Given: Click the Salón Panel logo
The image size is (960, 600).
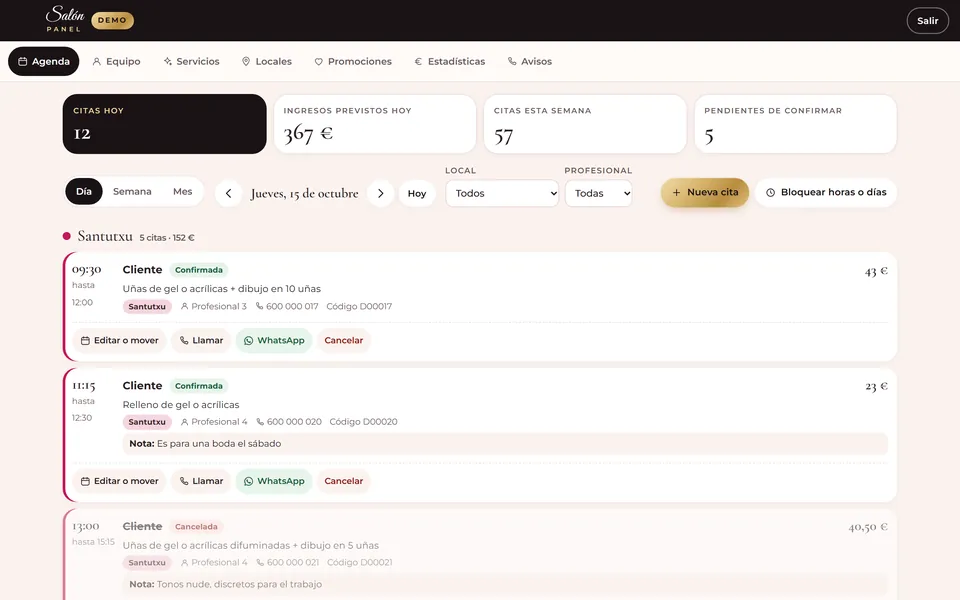Looking at the screenshot, I should click(65, 18).
